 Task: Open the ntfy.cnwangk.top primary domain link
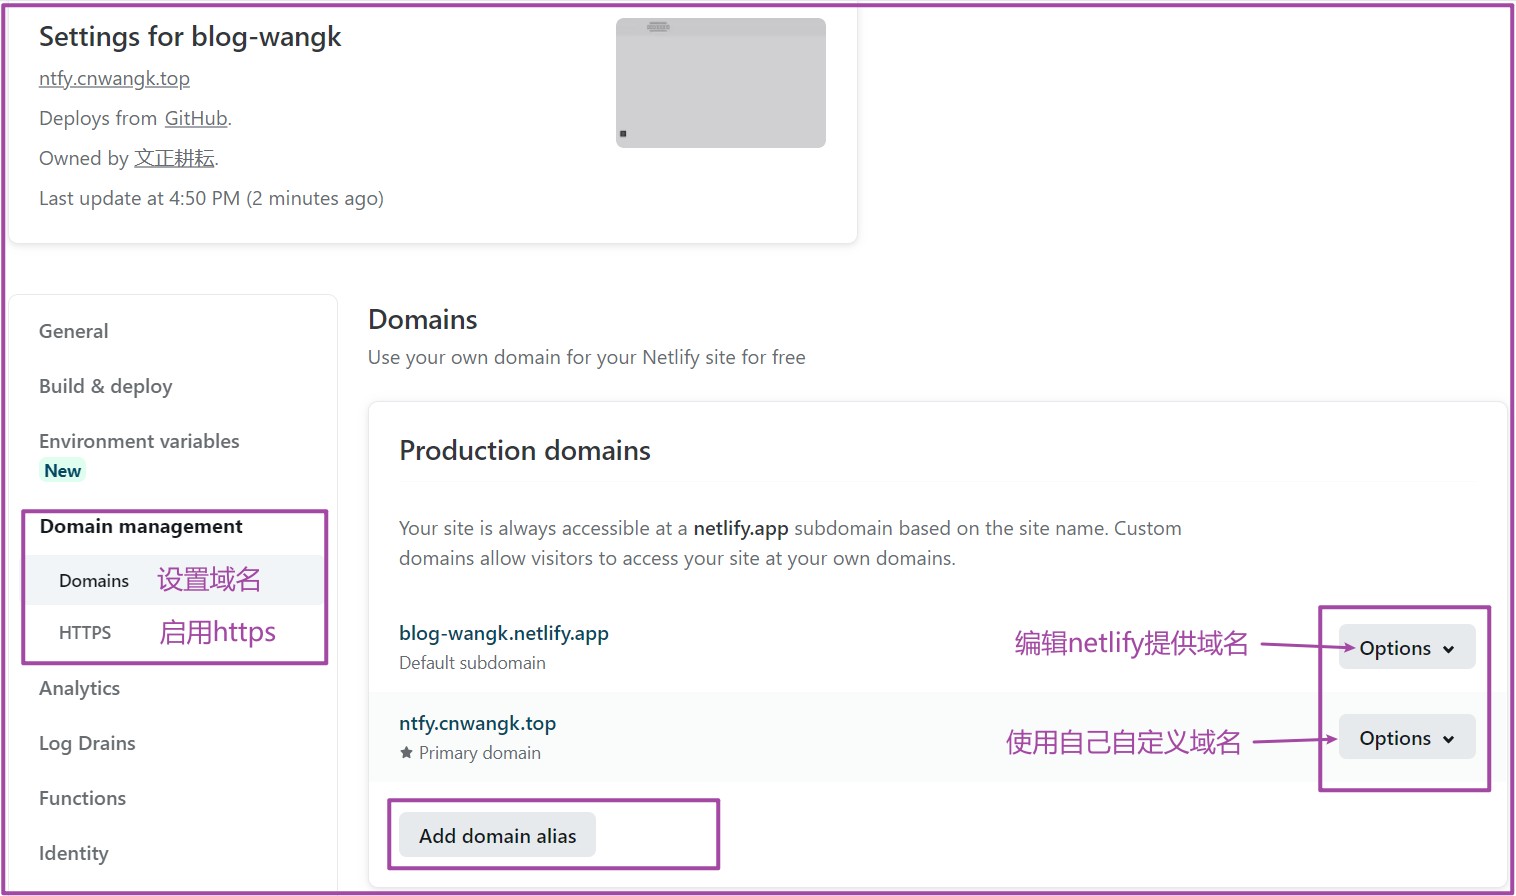click(x=478, y=723)
